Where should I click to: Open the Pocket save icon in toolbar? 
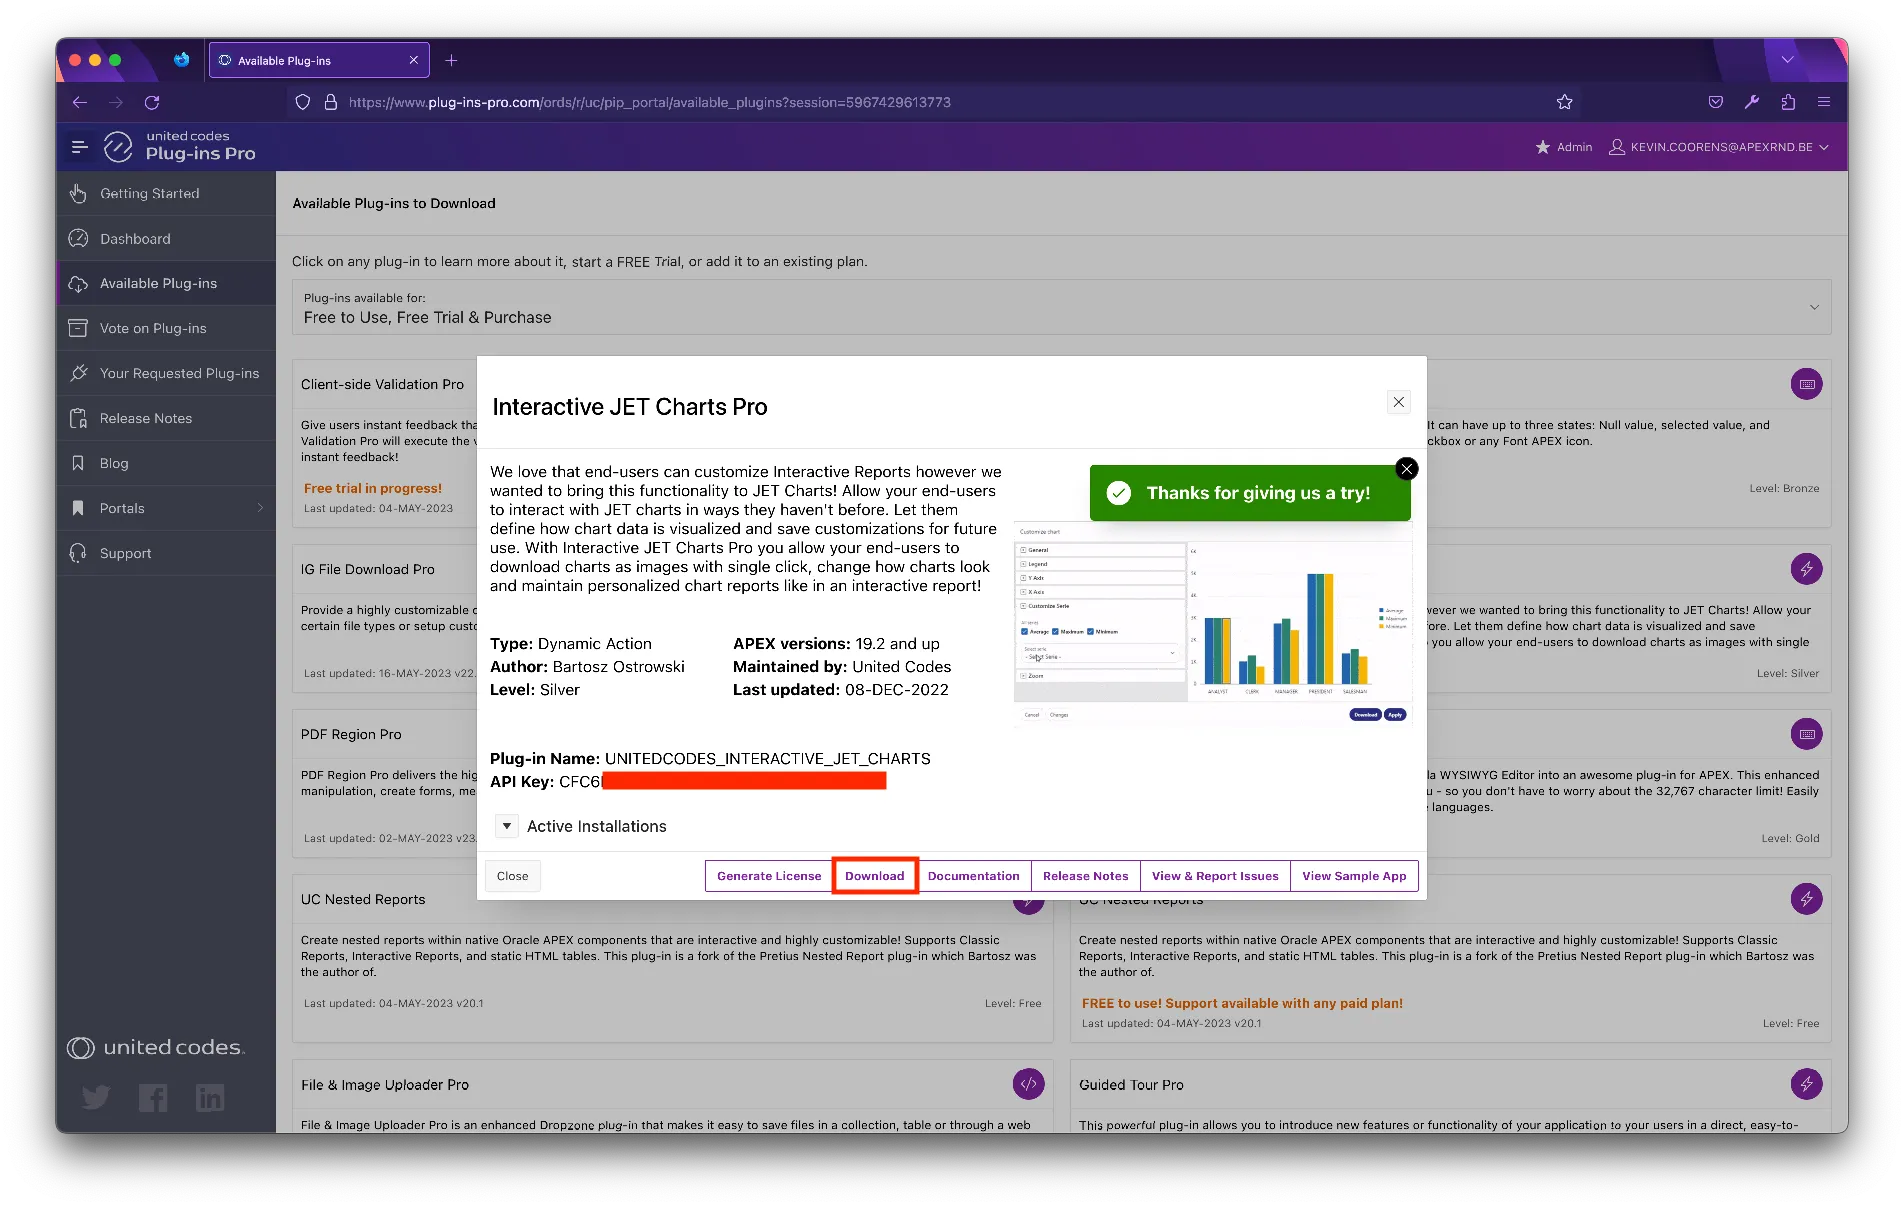click(x=1716, y=102)
